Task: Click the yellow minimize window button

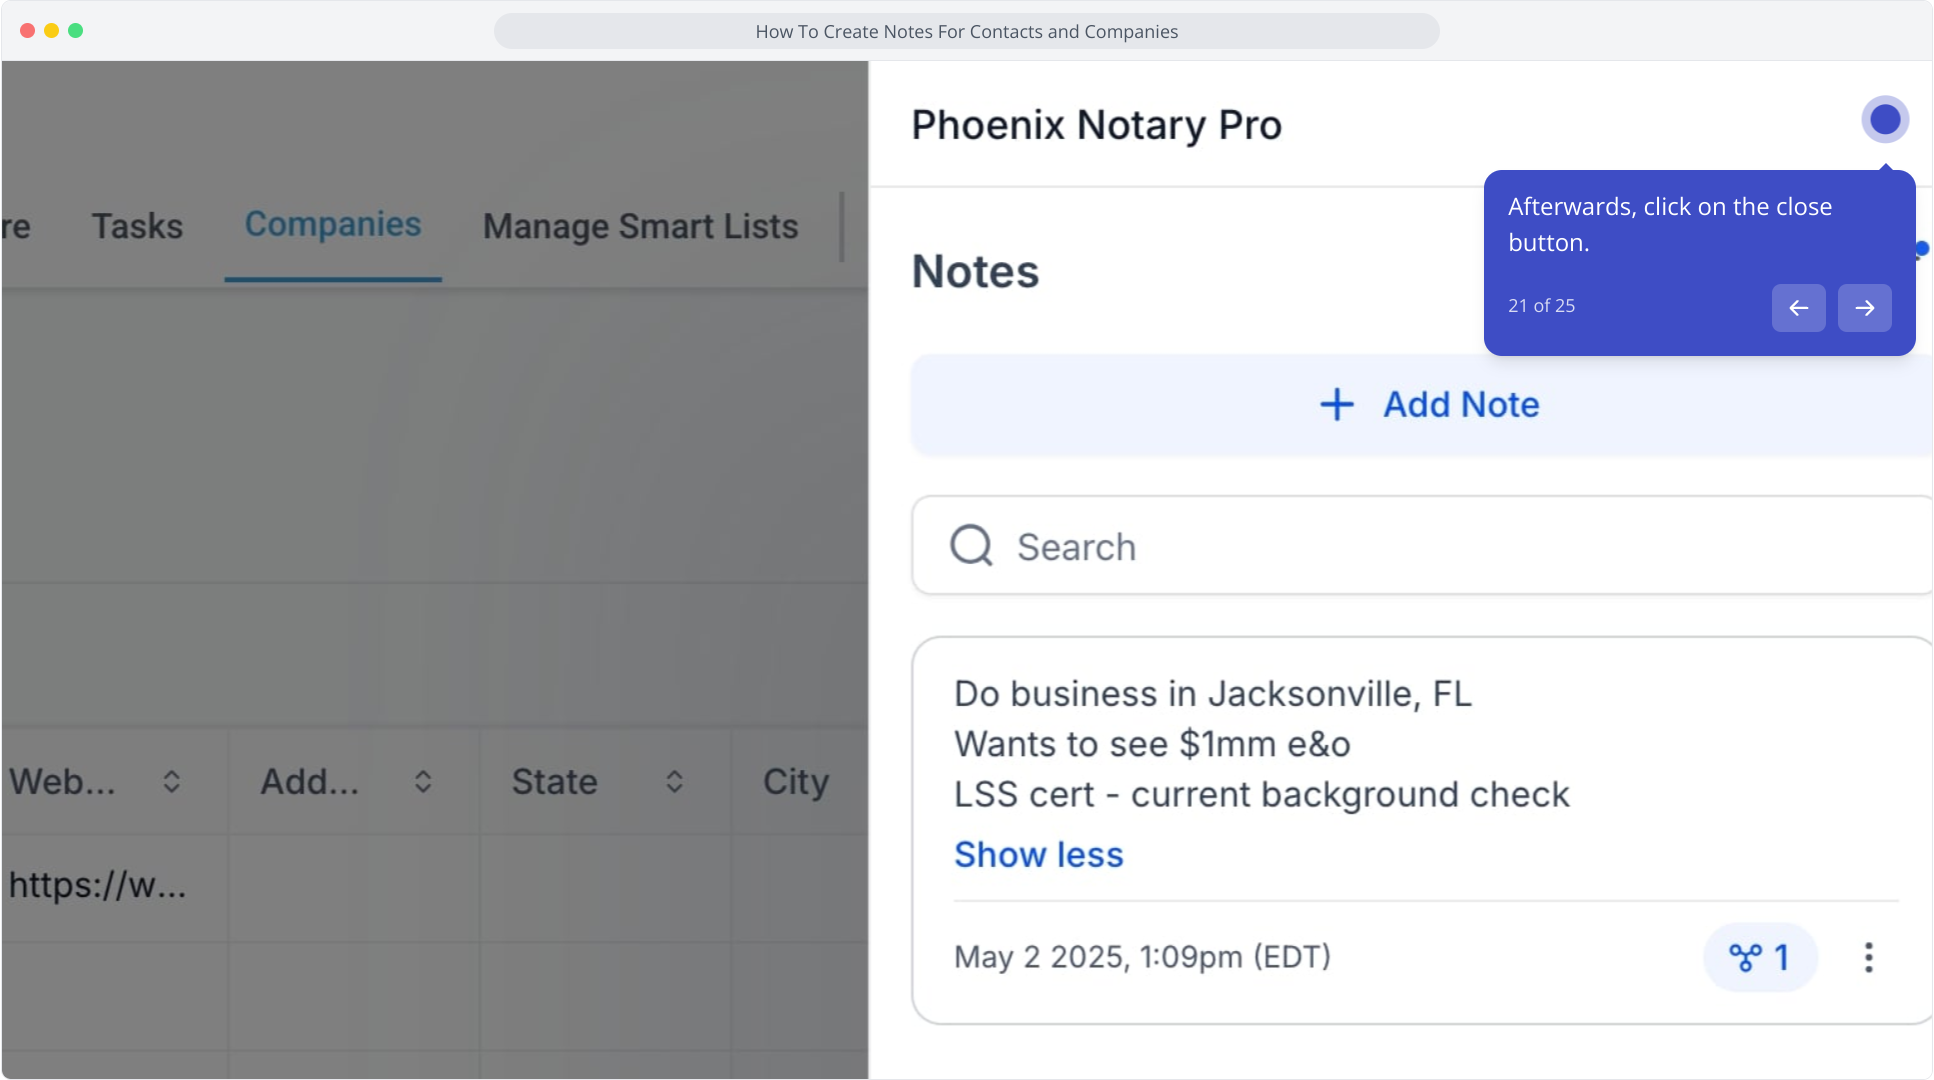Action: (51, 31)
